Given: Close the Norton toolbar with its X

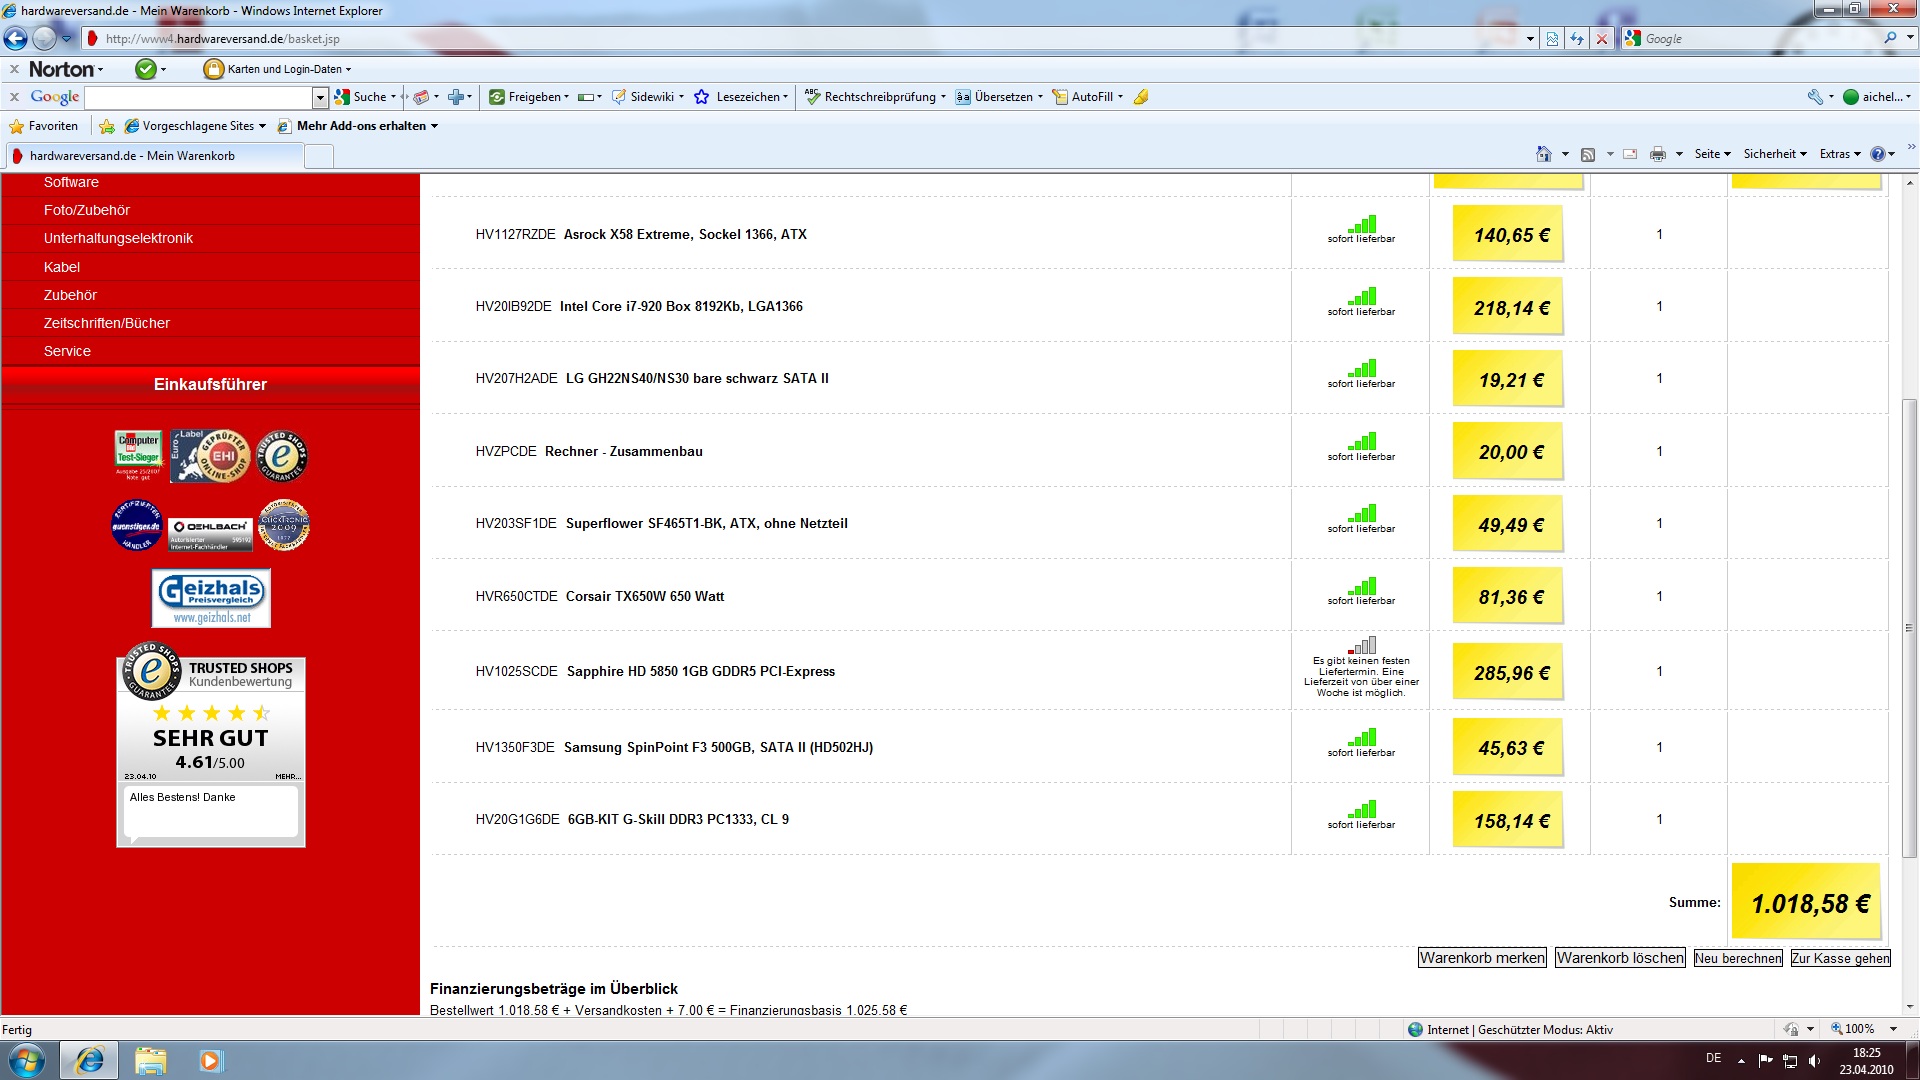Looking at the screenshot, I should pyautogui.click(x=14, y=69).
